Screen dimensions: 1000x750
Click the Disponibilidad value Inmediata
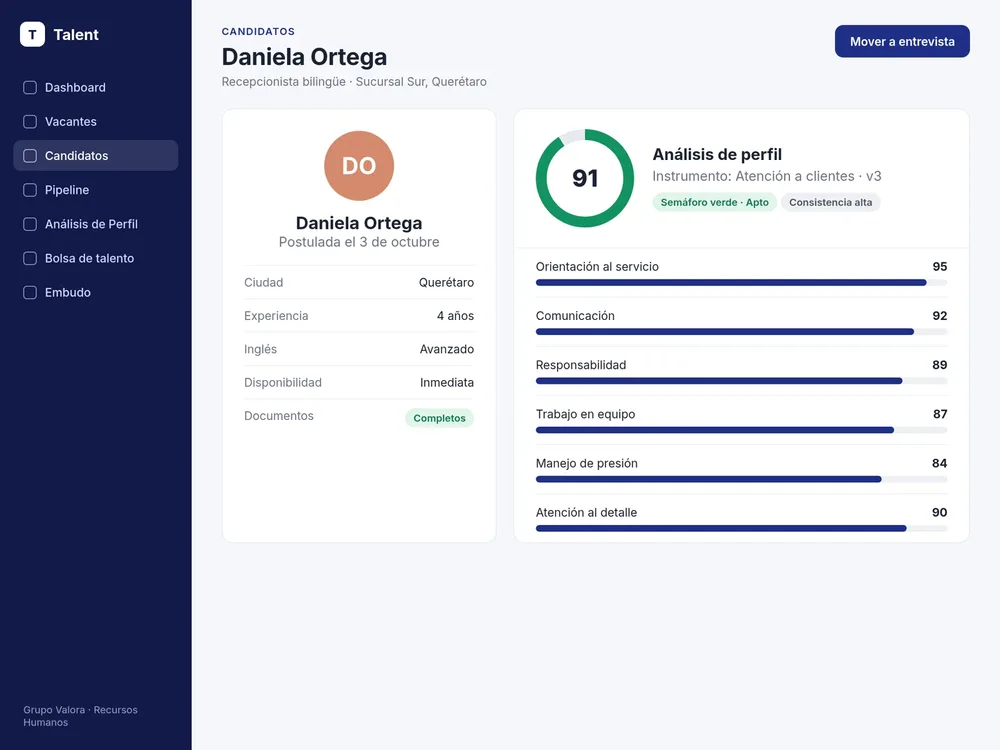(447, 383)
